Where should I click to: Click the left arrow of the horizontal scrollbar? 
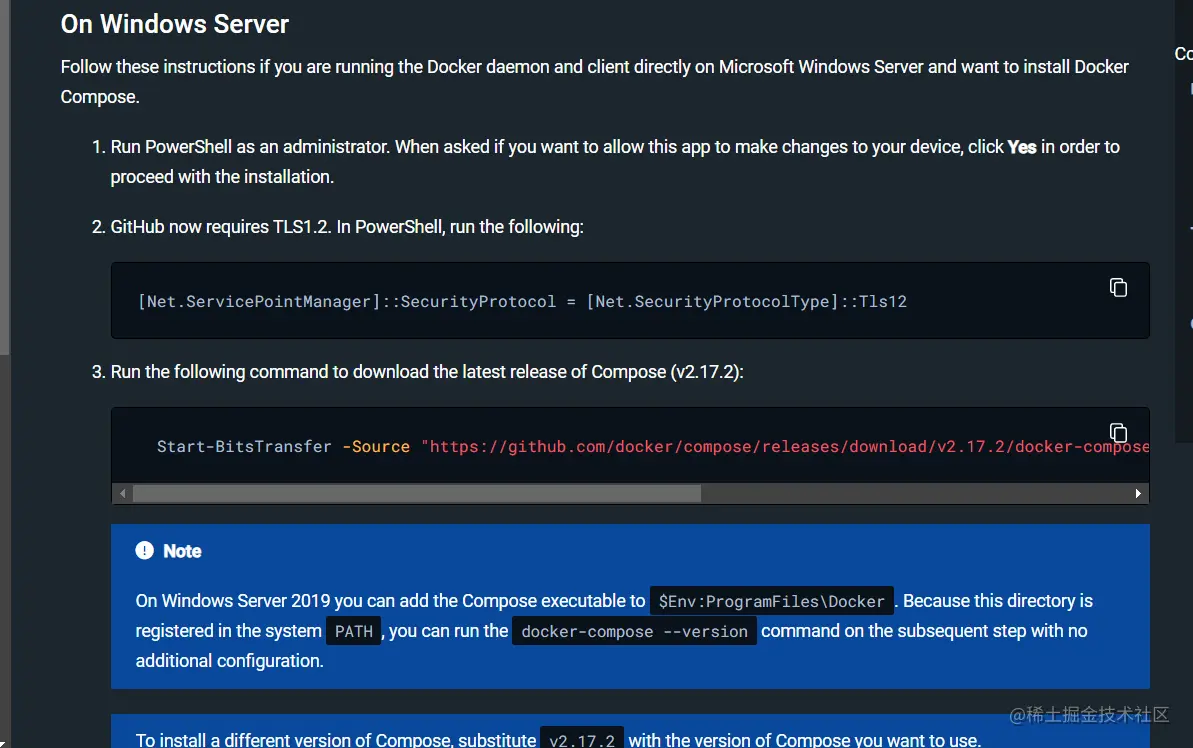[x=122, y=493]
